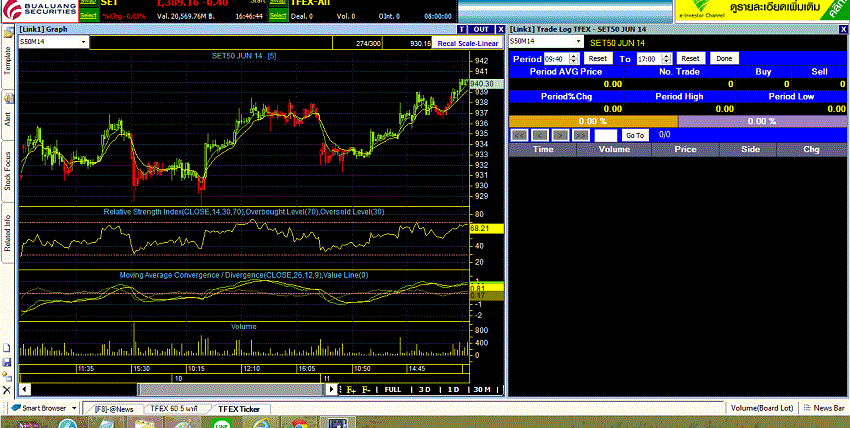The image size is (850, 428).
Task: Click the previous page < button
Action: click(540, 135)
